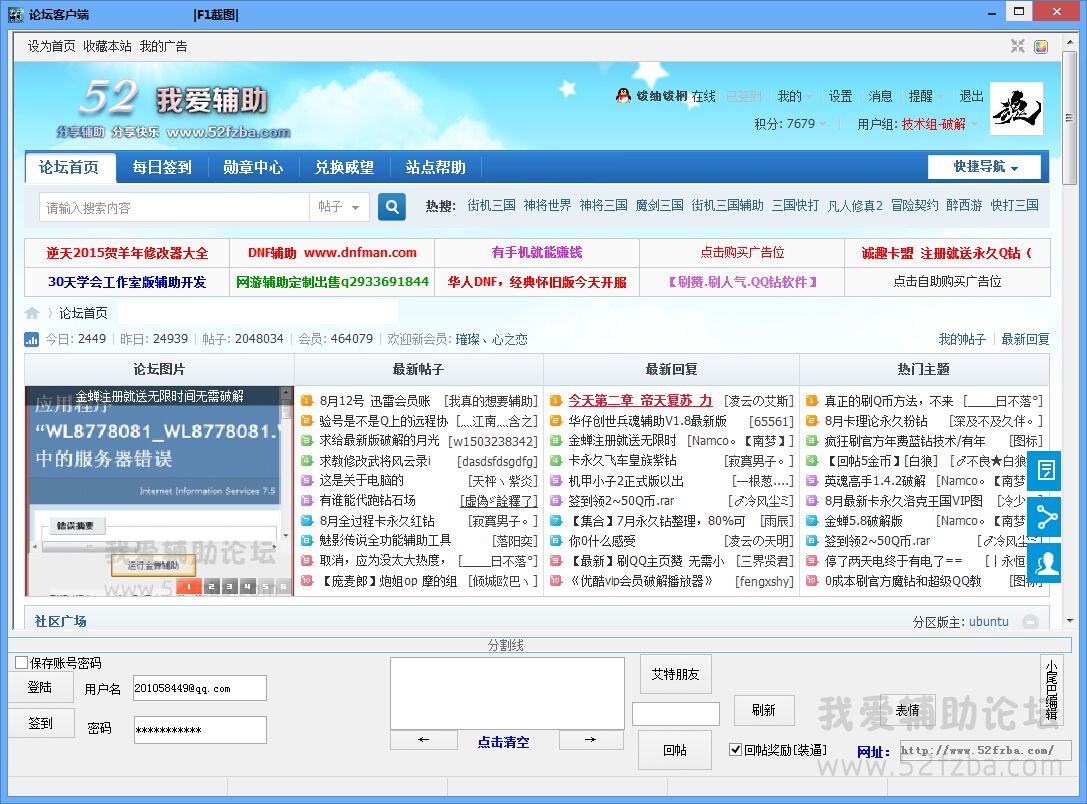
Task: Click the 用户名 username input field
Action: 200,688
